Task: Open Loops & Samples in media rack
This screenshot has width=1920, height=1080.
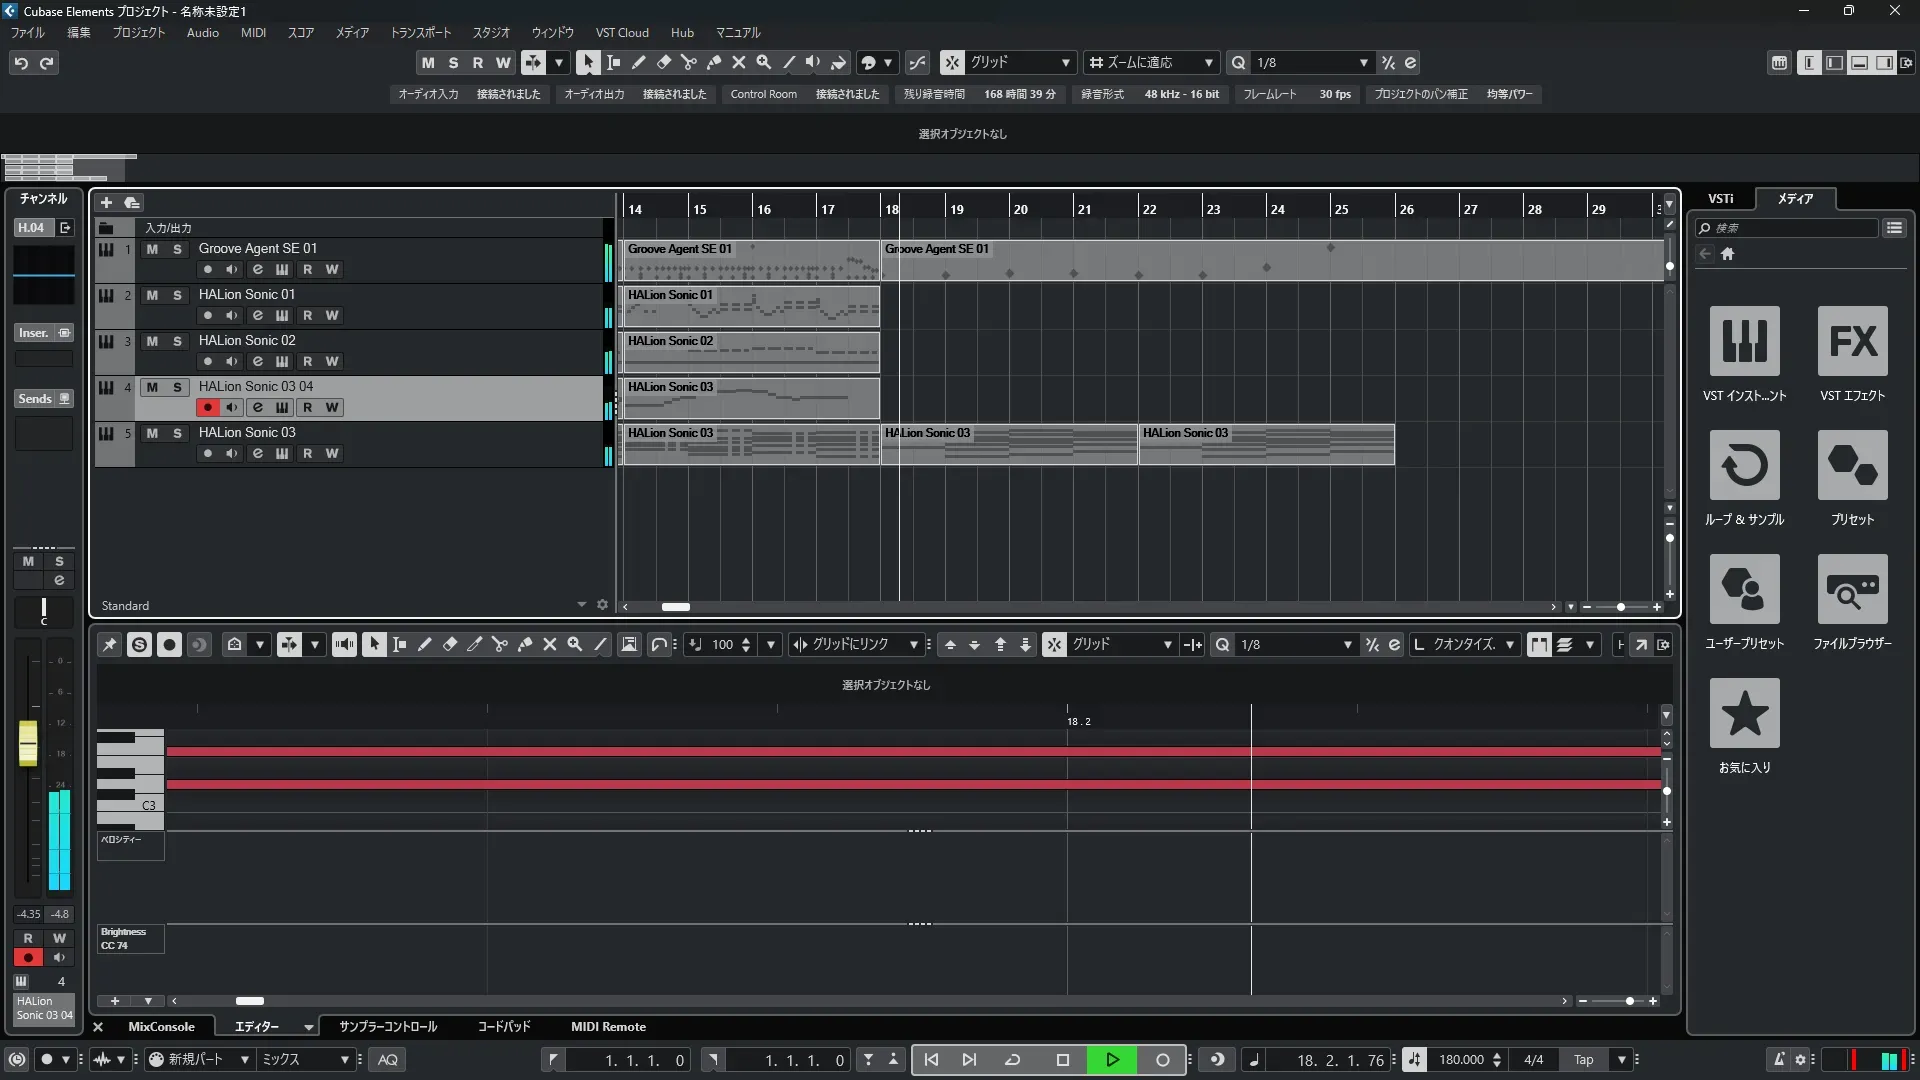Action: pos(1744,465)
